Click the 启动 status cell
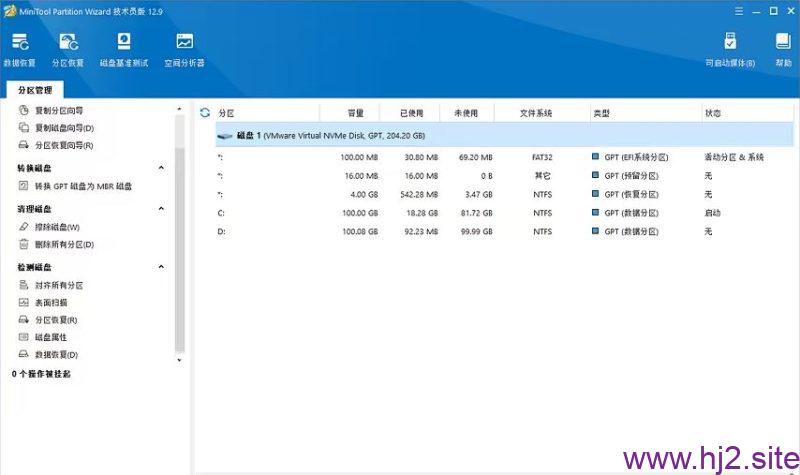The image size is (800, 475). click(712, 213)
